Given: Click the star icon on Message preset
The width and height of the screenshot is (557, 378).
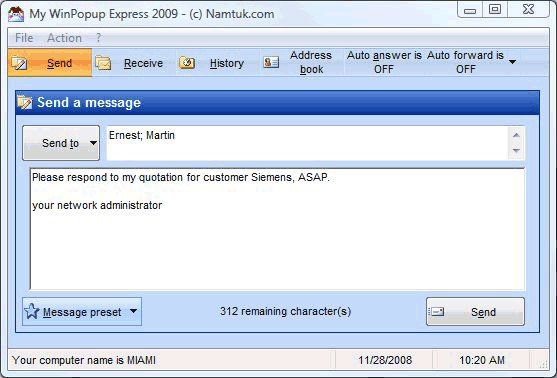Looking at the screenshot, I should (x=32, y=311).
